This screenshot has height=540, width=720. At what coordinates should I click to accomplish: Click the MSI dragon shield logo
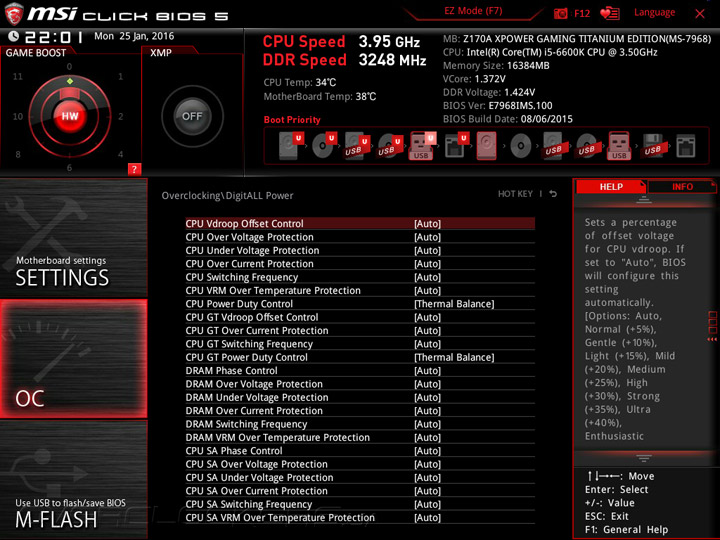click(14, 13)
